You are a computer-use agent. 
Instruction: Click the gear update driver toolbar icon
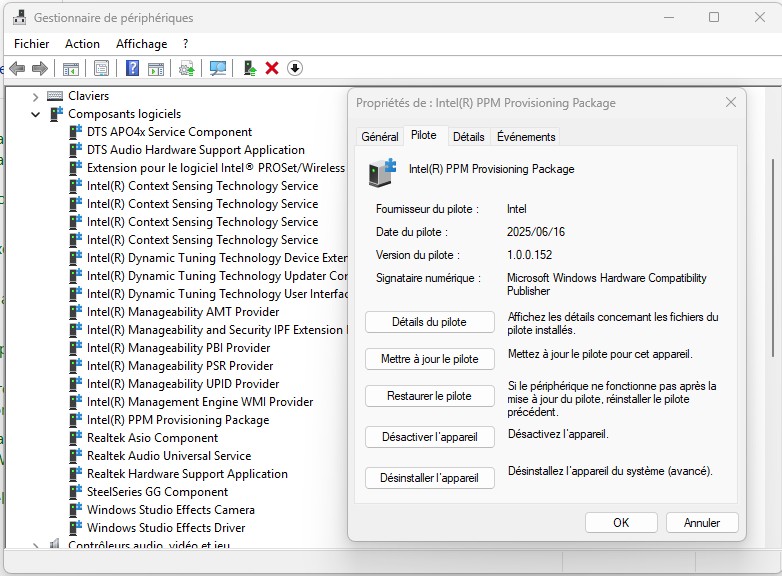[187, 68]
